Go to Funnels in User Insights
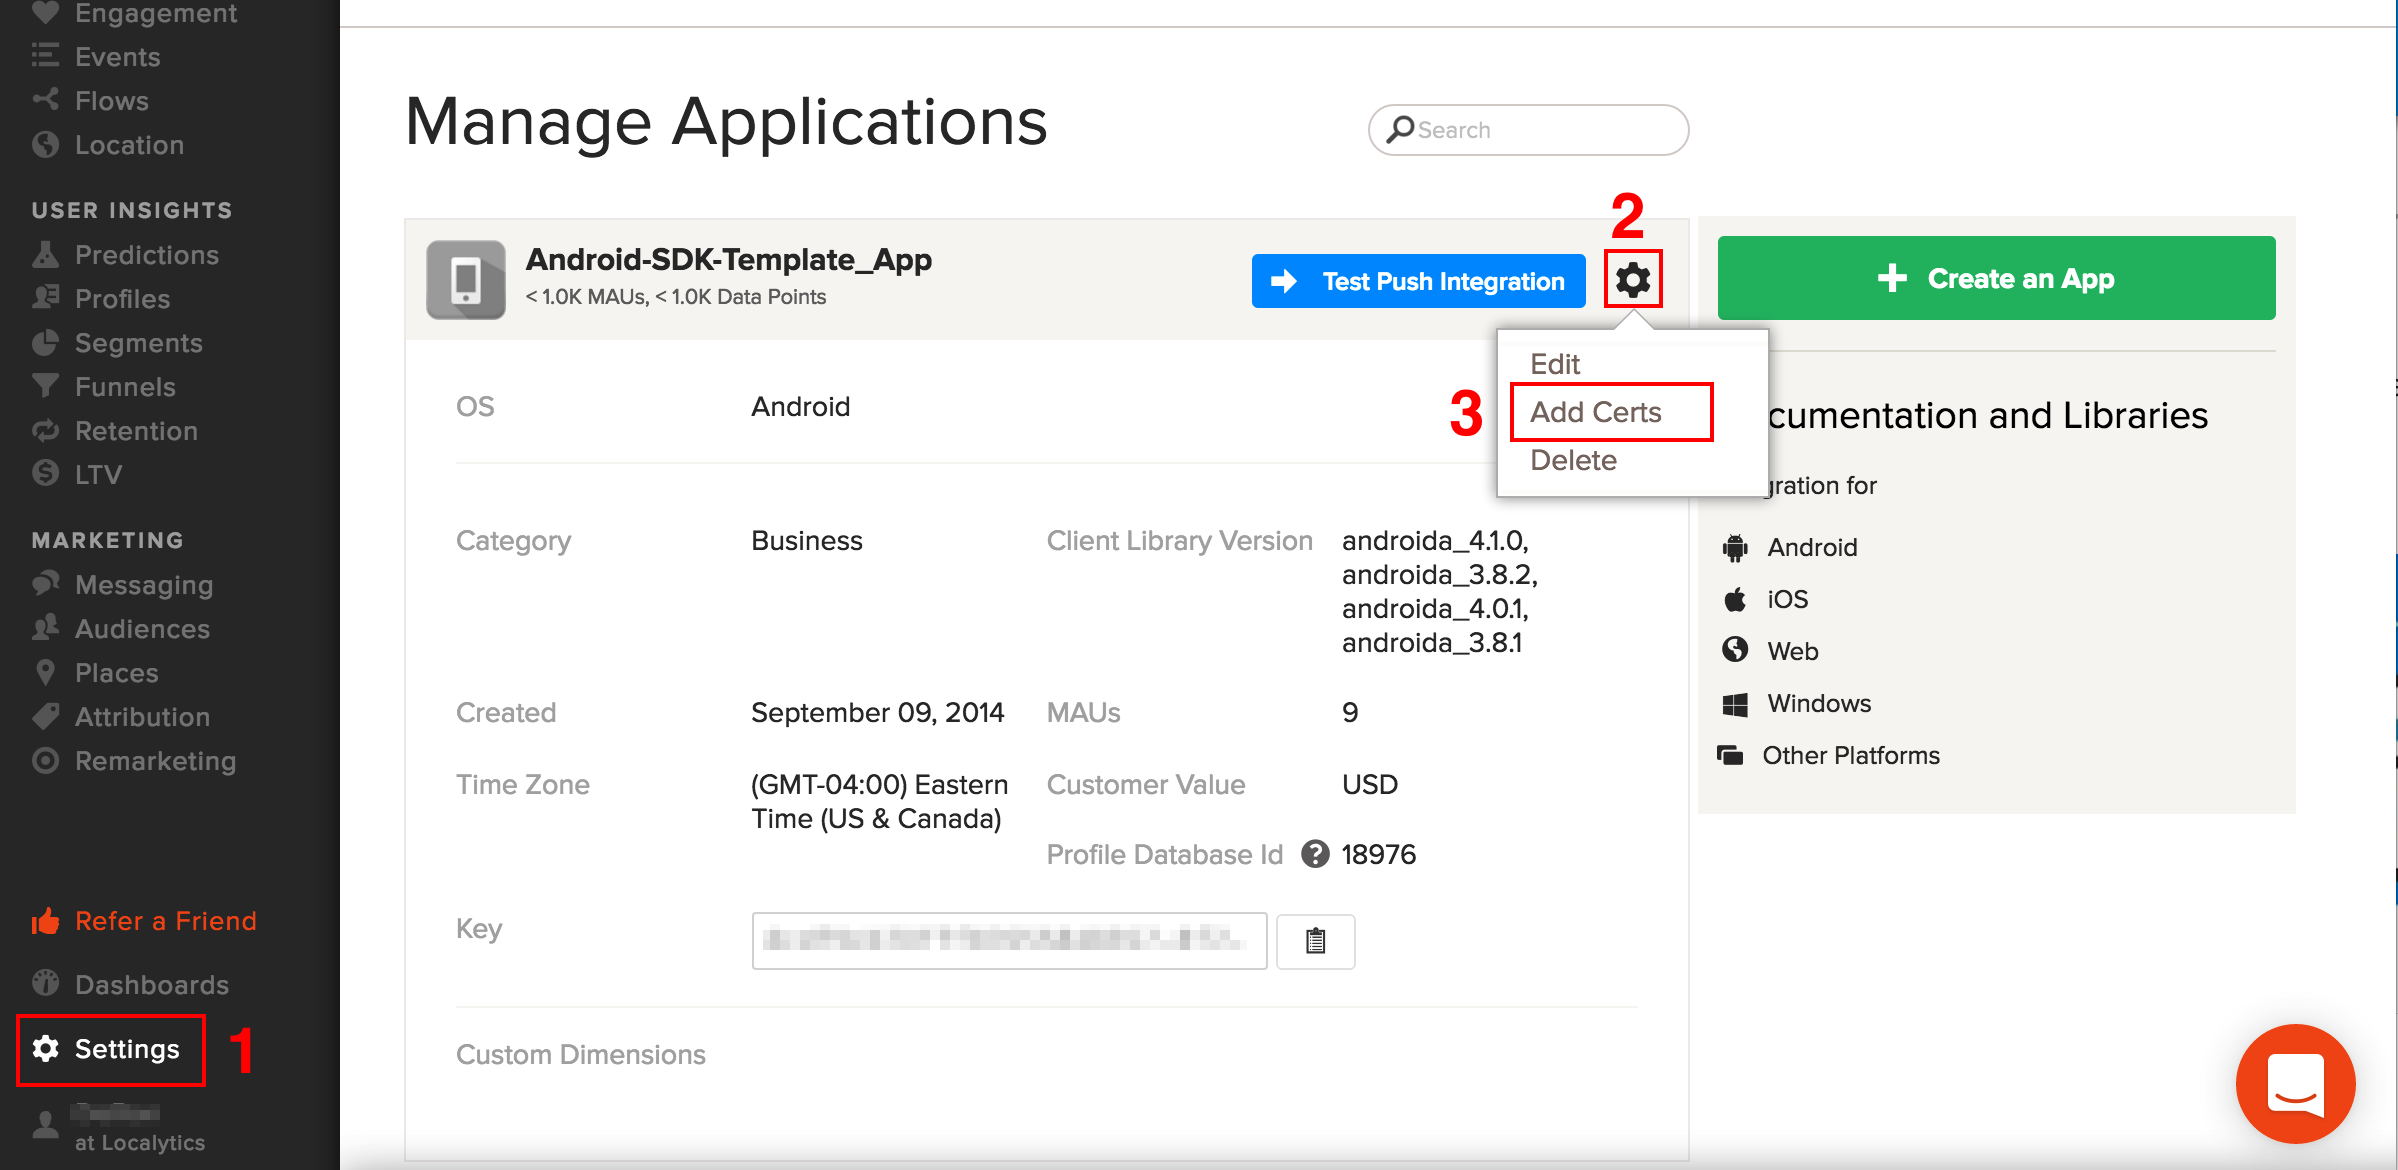Image resolution: width=2398 pixels, height=1170 pixels. [x=125, y=387]
